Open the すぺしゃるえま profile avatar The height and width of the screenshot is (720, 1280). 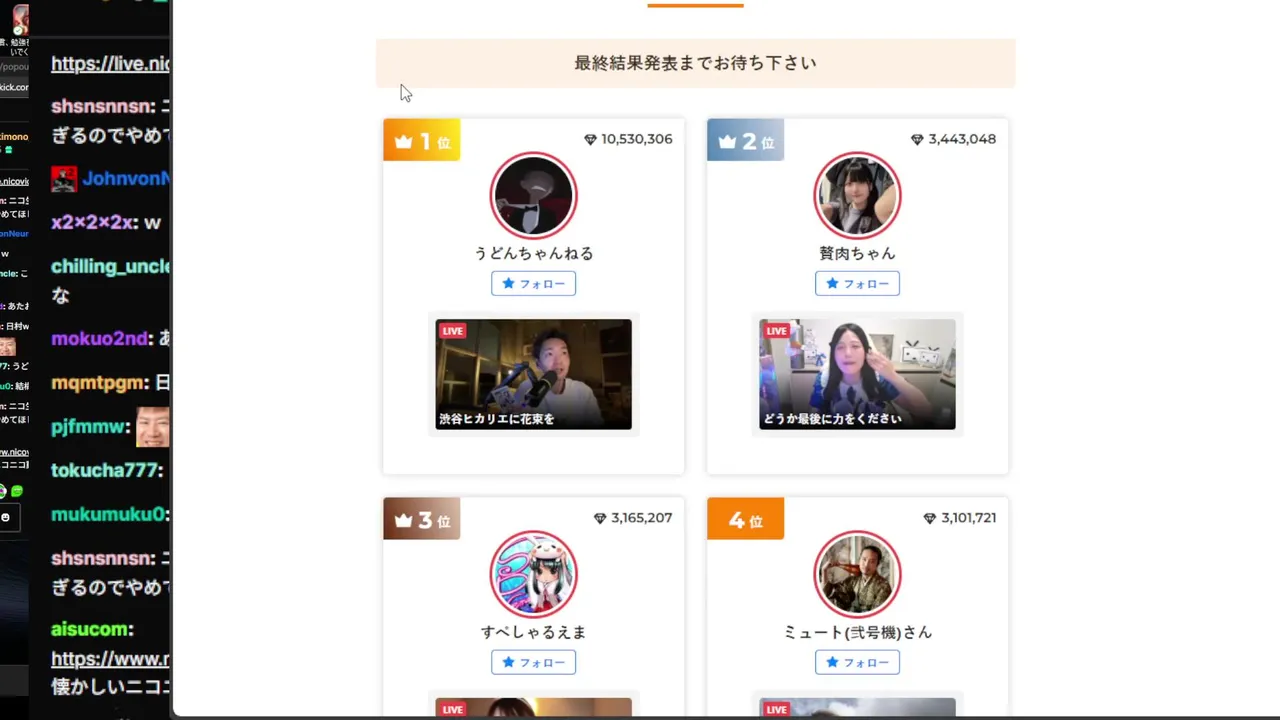tap(533, 574)
